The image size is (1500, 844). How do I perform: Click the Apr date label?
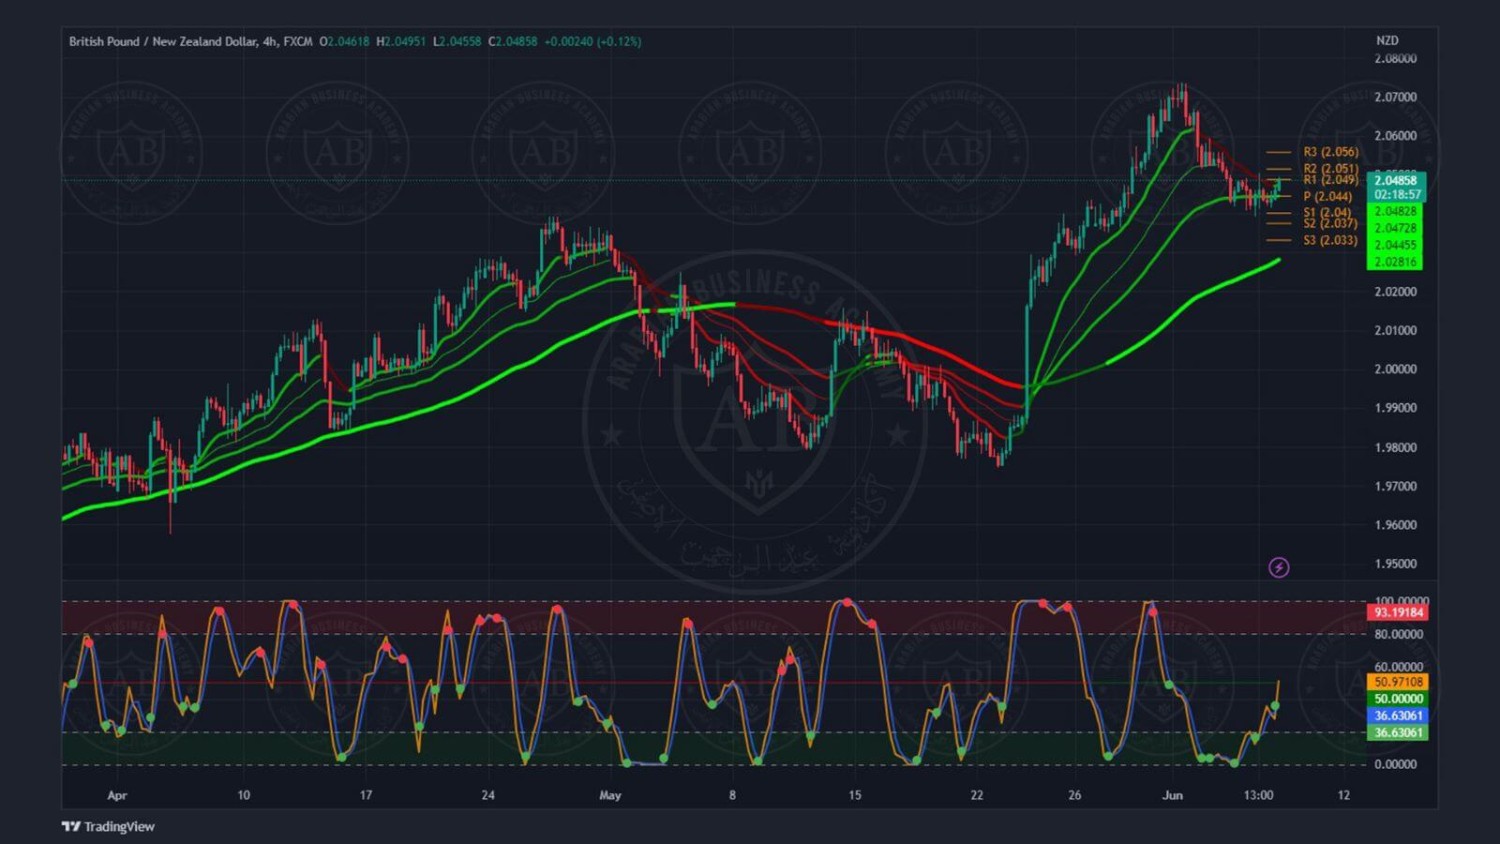click(x=117, y=796)
